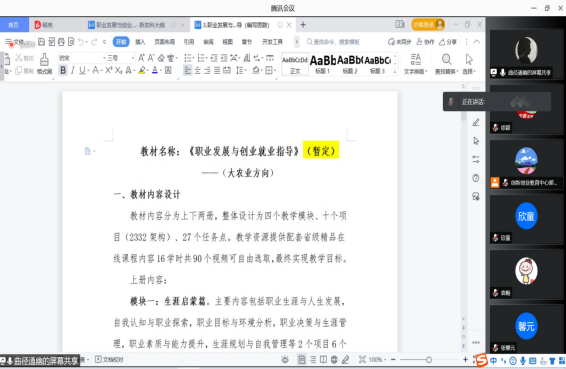Switch to the 插入 (Insert) ribbon tab
Viewport: 566px width, 369px height.
coord(140,42)
